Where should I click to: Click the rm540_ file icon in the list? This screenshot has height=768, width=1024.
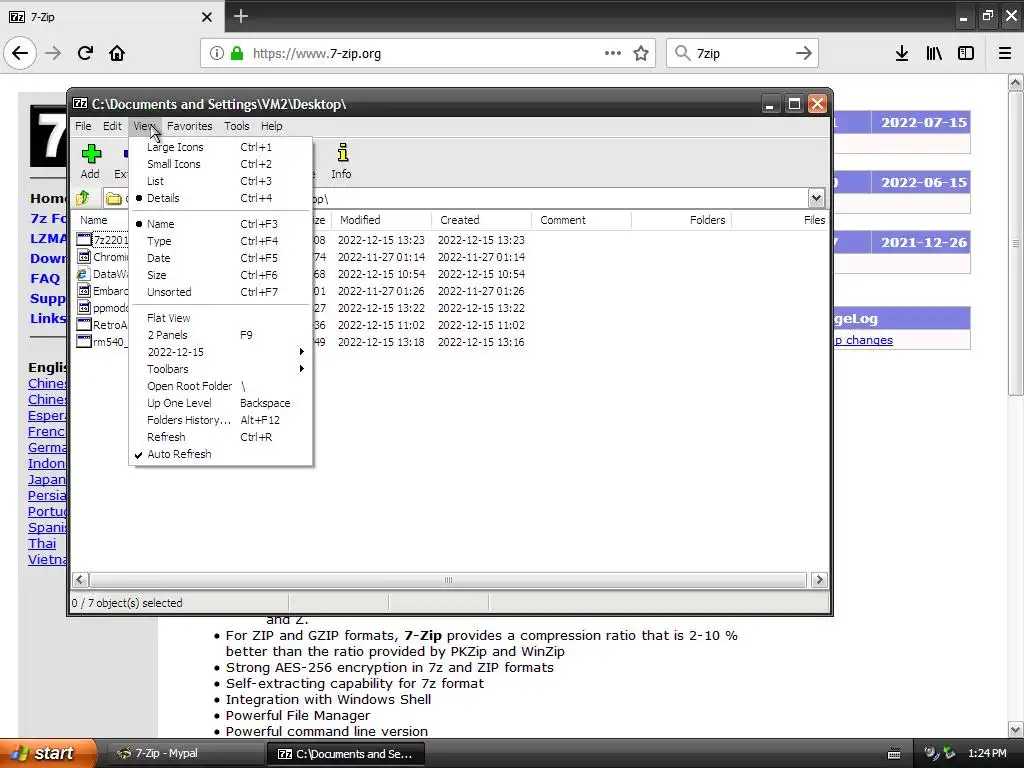pyautogui.click(x=84, y=342)
